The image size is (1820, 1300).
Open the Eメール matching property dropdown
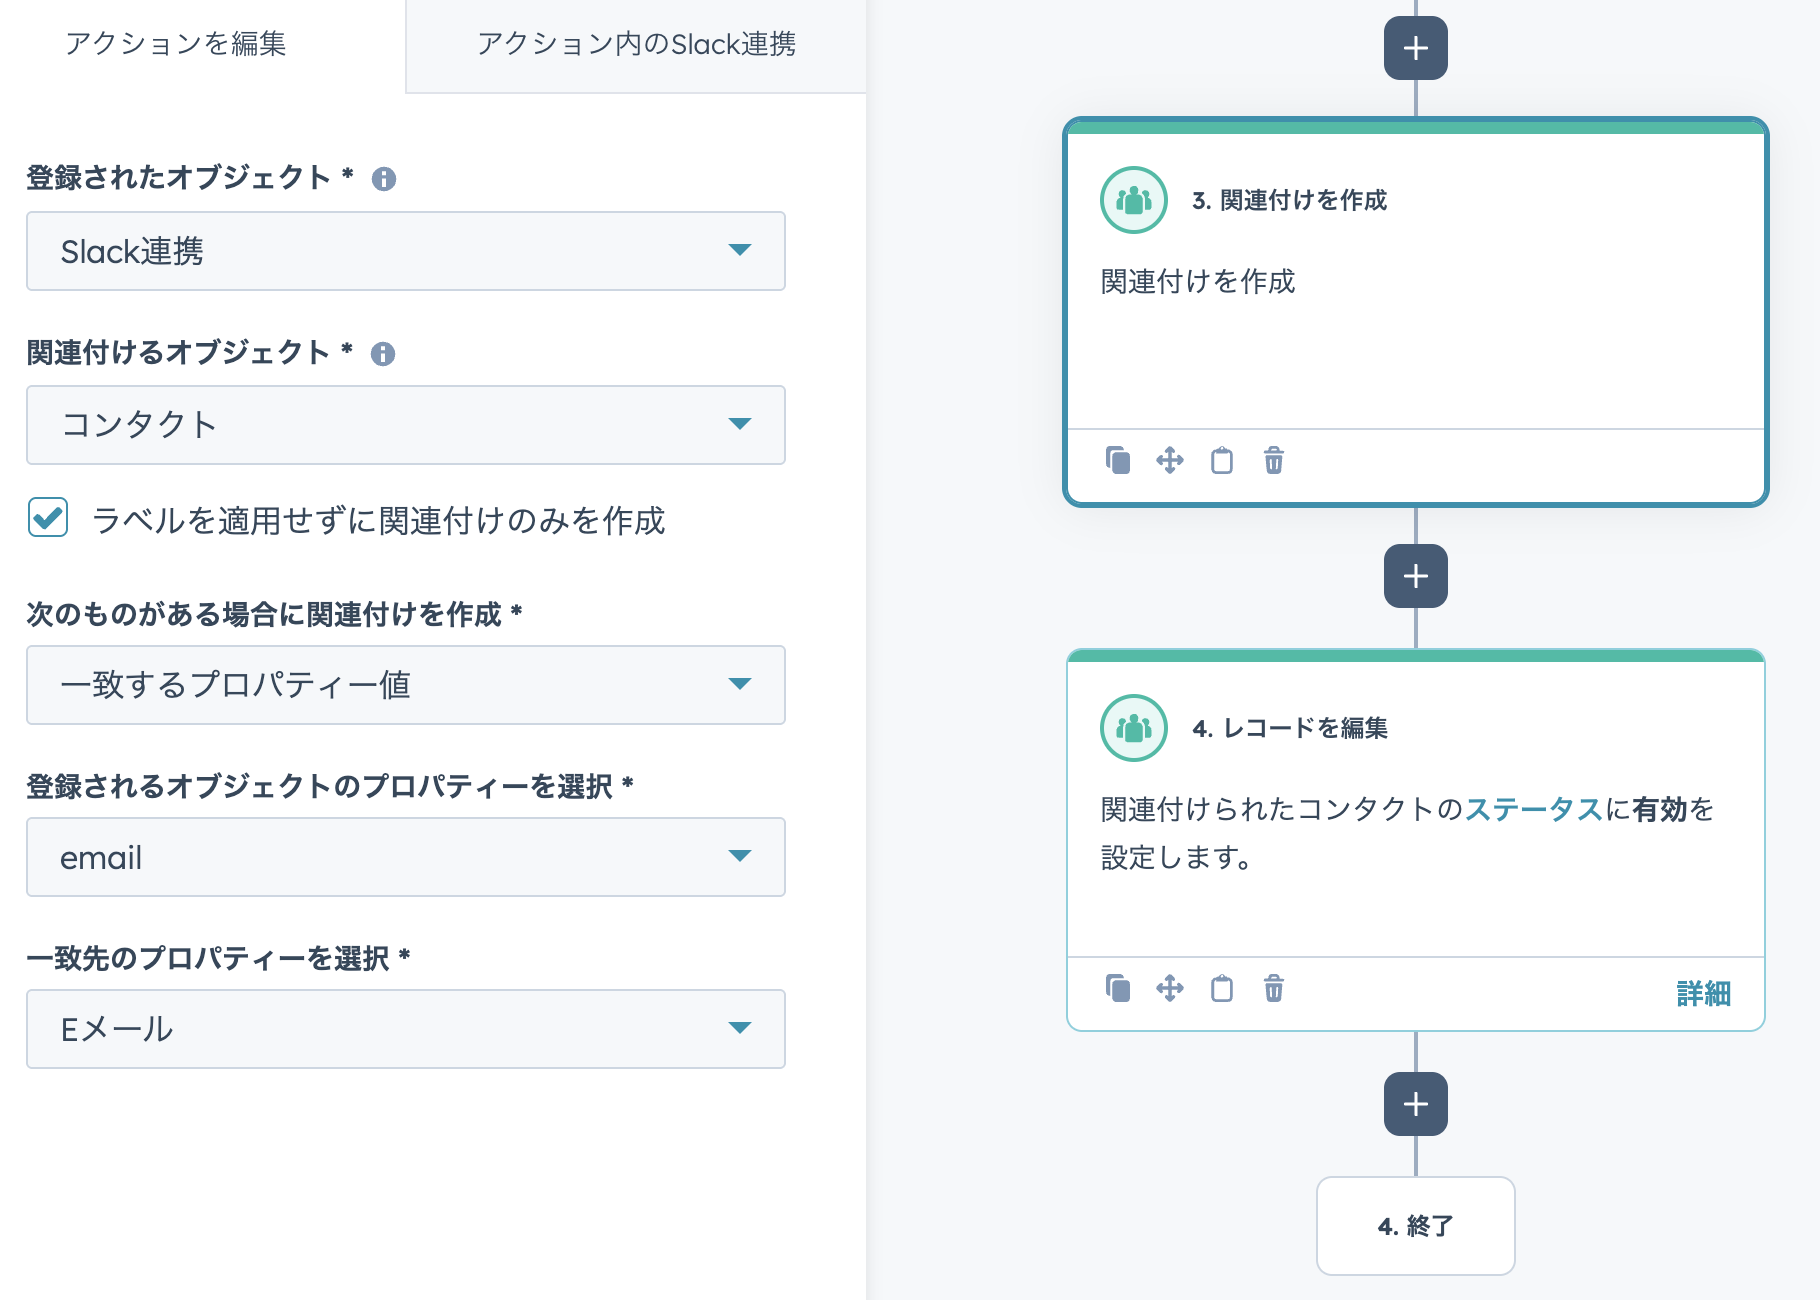406,1029
